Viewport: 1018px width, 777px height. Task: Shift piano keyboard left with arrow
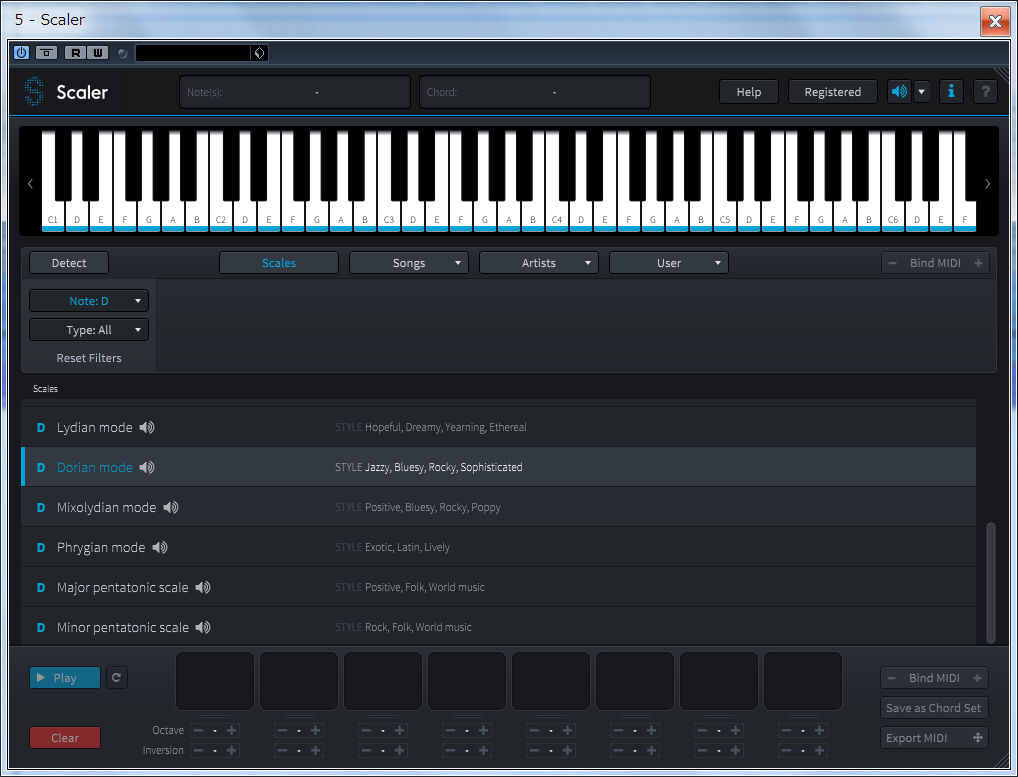pos(30,184)
